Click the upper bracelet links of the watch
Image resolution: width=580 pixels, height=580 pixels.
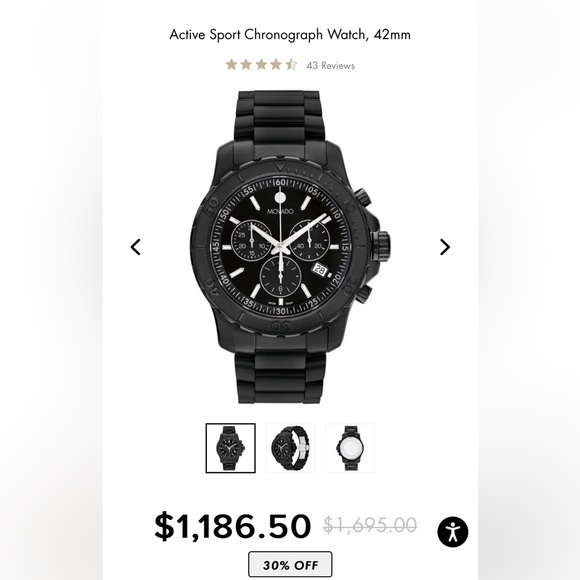coord(280,117)
